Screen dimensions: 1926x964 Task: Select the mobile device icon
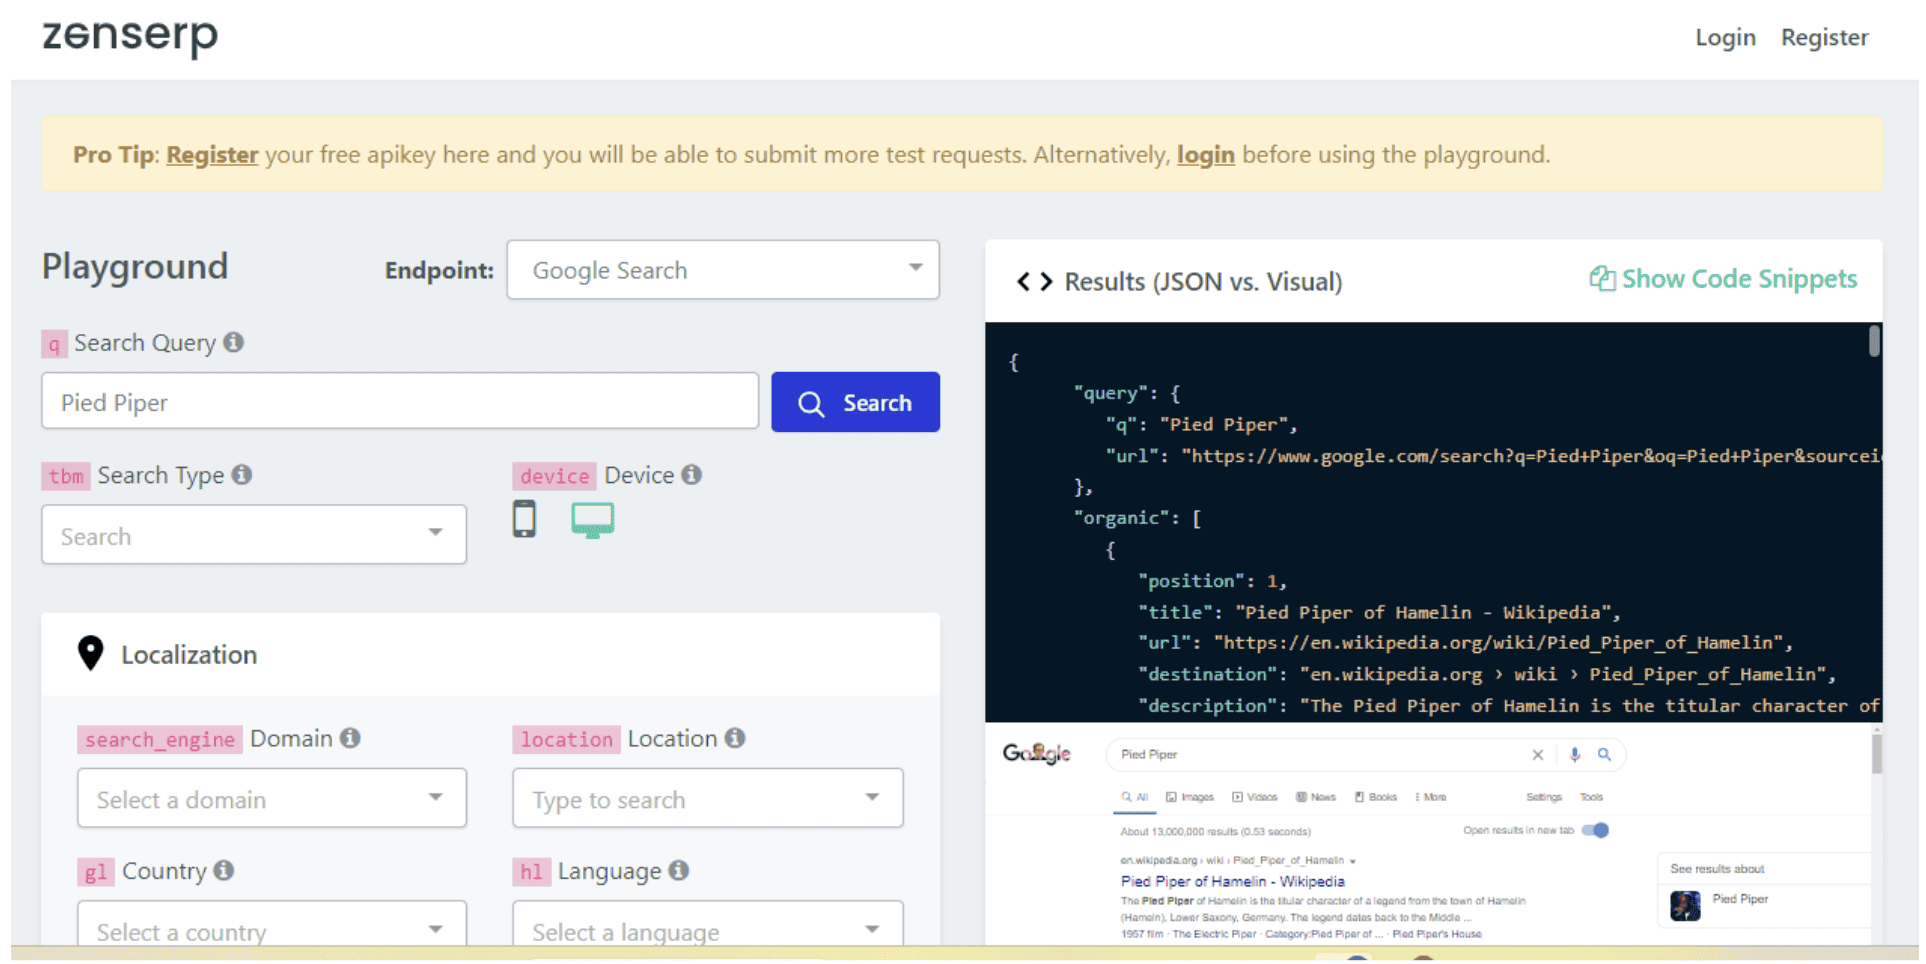coord(524,519)
